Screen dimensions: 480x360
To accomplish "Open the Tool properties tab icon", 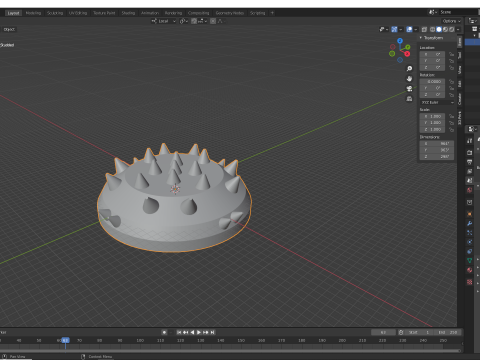I will click(x=470, y=141).
